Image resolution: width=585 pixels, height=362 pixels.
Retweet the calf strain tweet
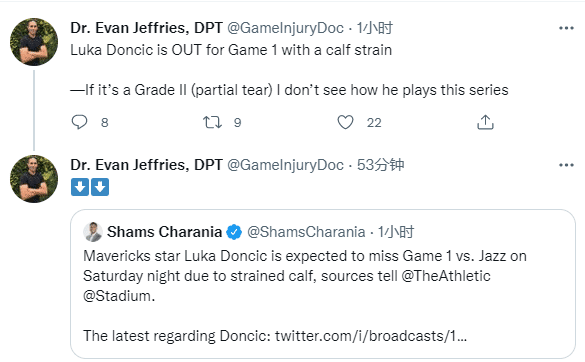(x=212, y=122)
